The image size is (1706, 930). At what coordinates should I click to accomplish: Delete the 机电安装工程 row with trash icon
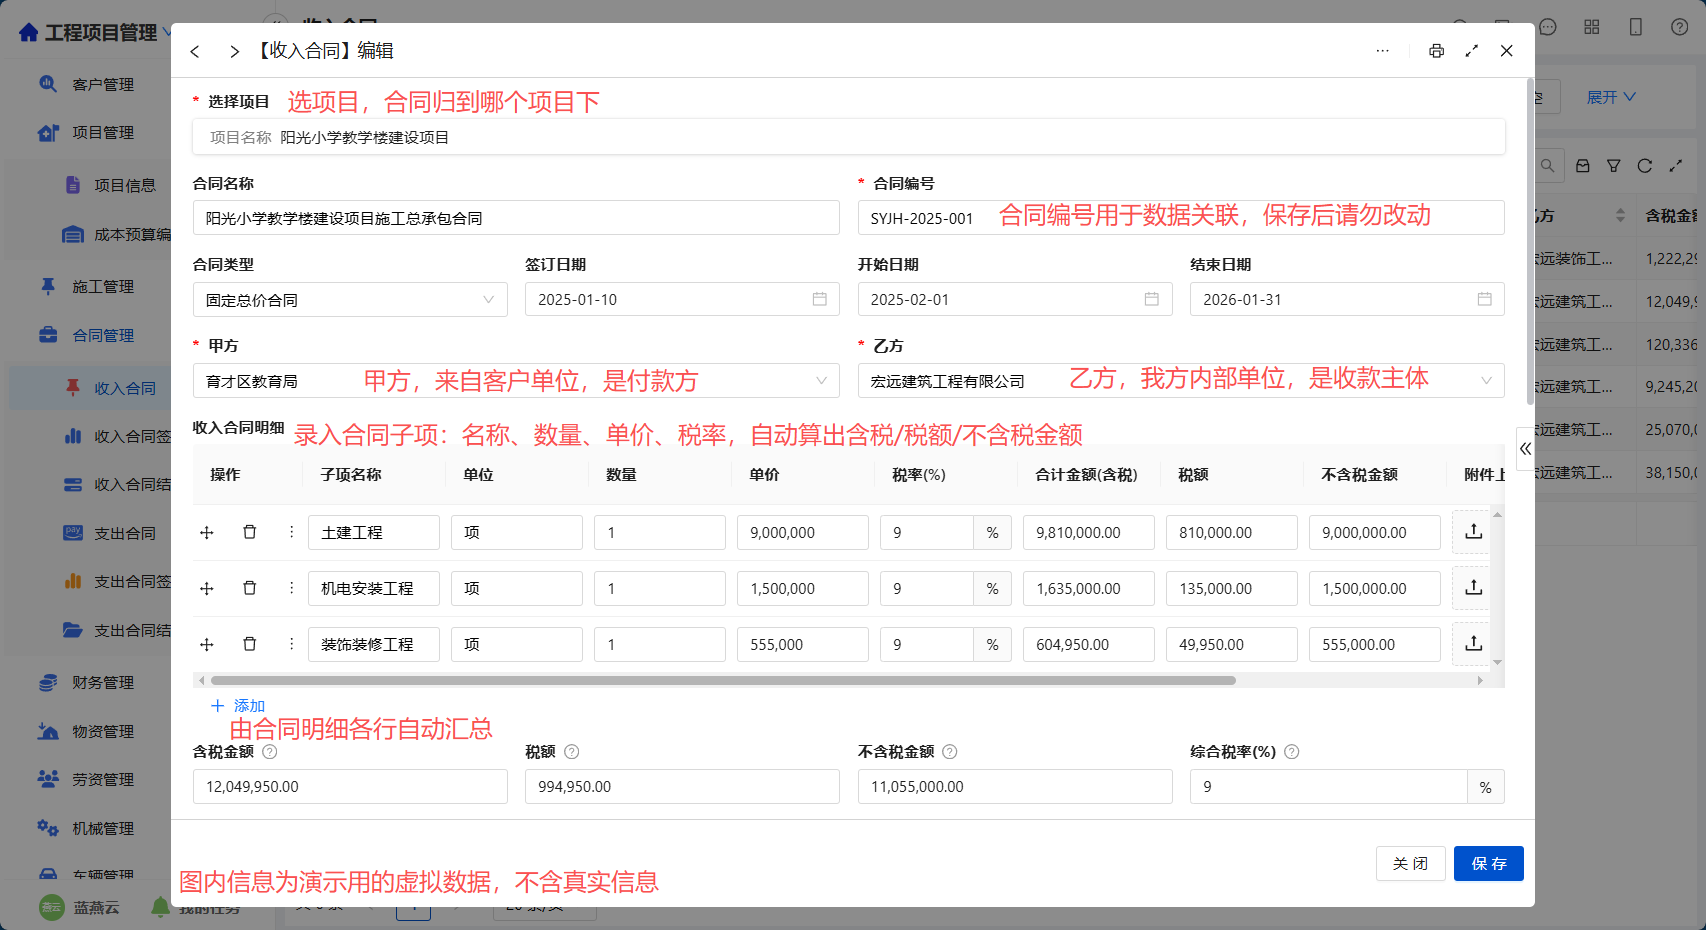pos(250,589)
